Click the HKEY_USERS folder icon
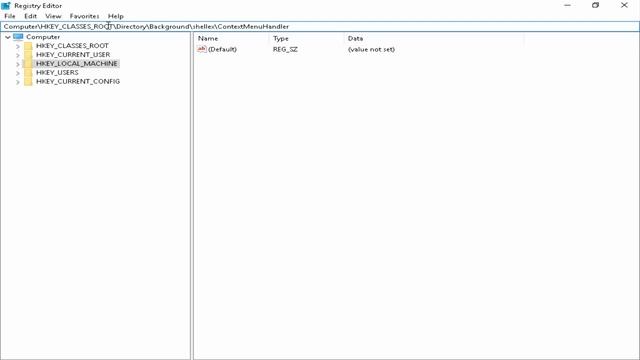This screenshot has height=360, width=640. 28,73
